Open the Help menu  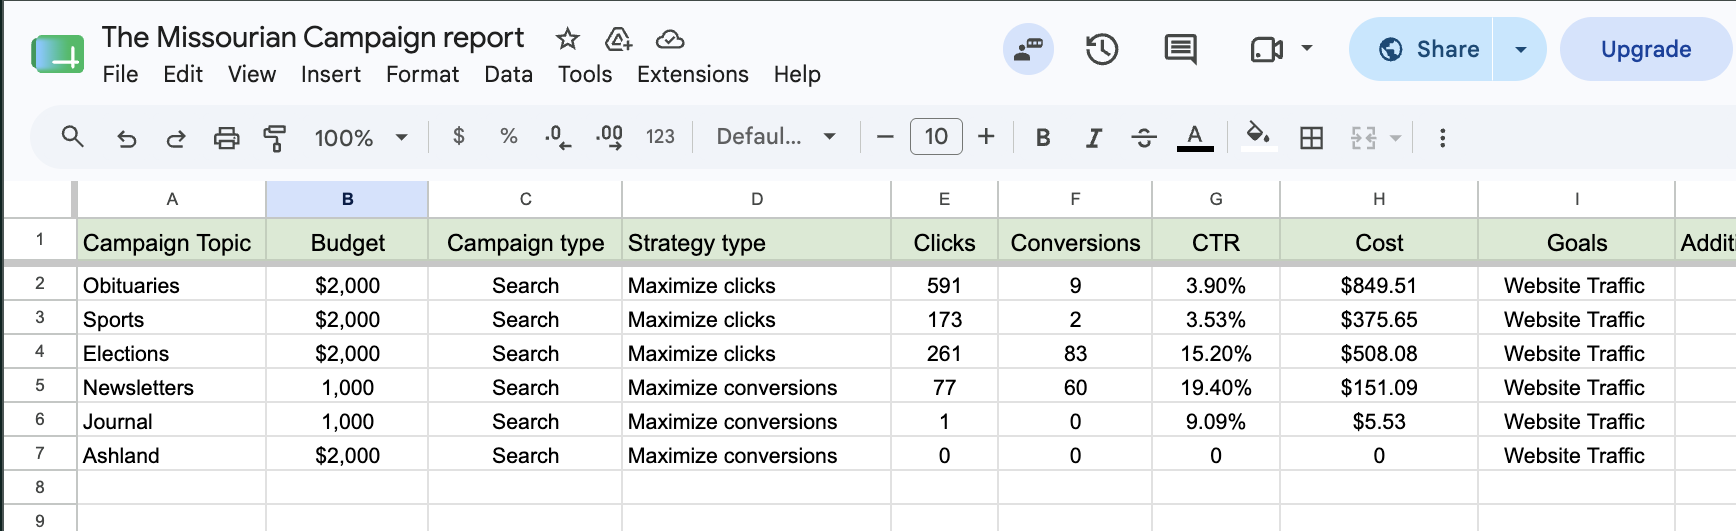click(797, 74)
